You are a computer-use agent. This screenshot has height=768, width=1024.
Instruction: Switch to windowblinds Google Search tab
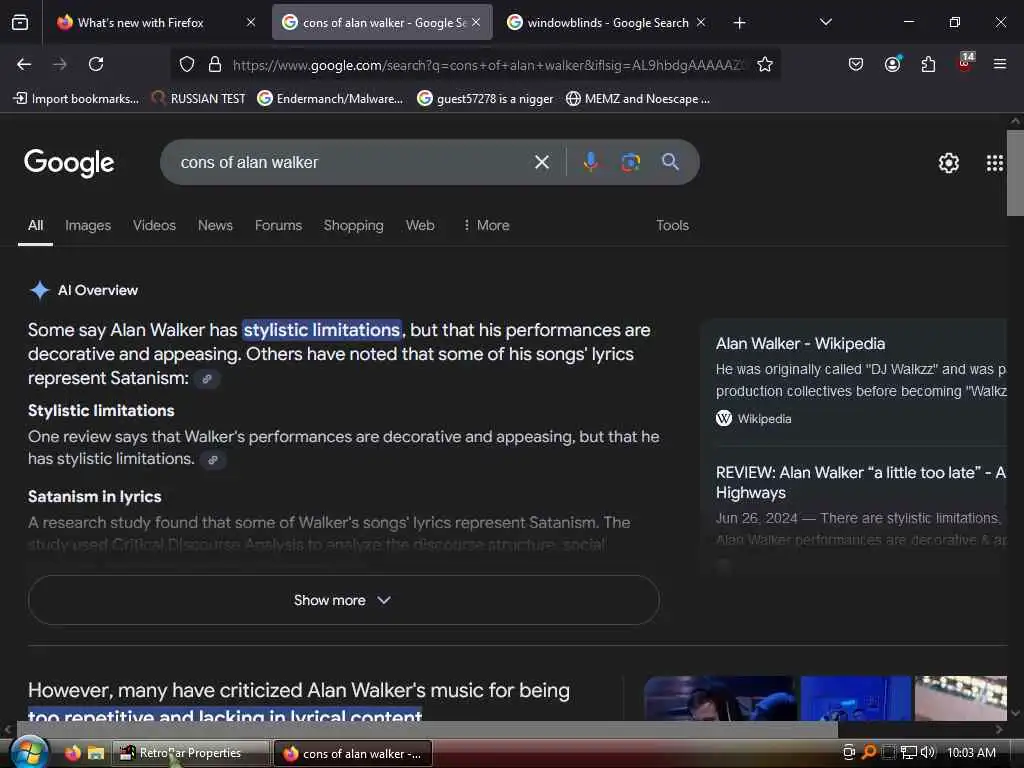click(x=607, y=23)
